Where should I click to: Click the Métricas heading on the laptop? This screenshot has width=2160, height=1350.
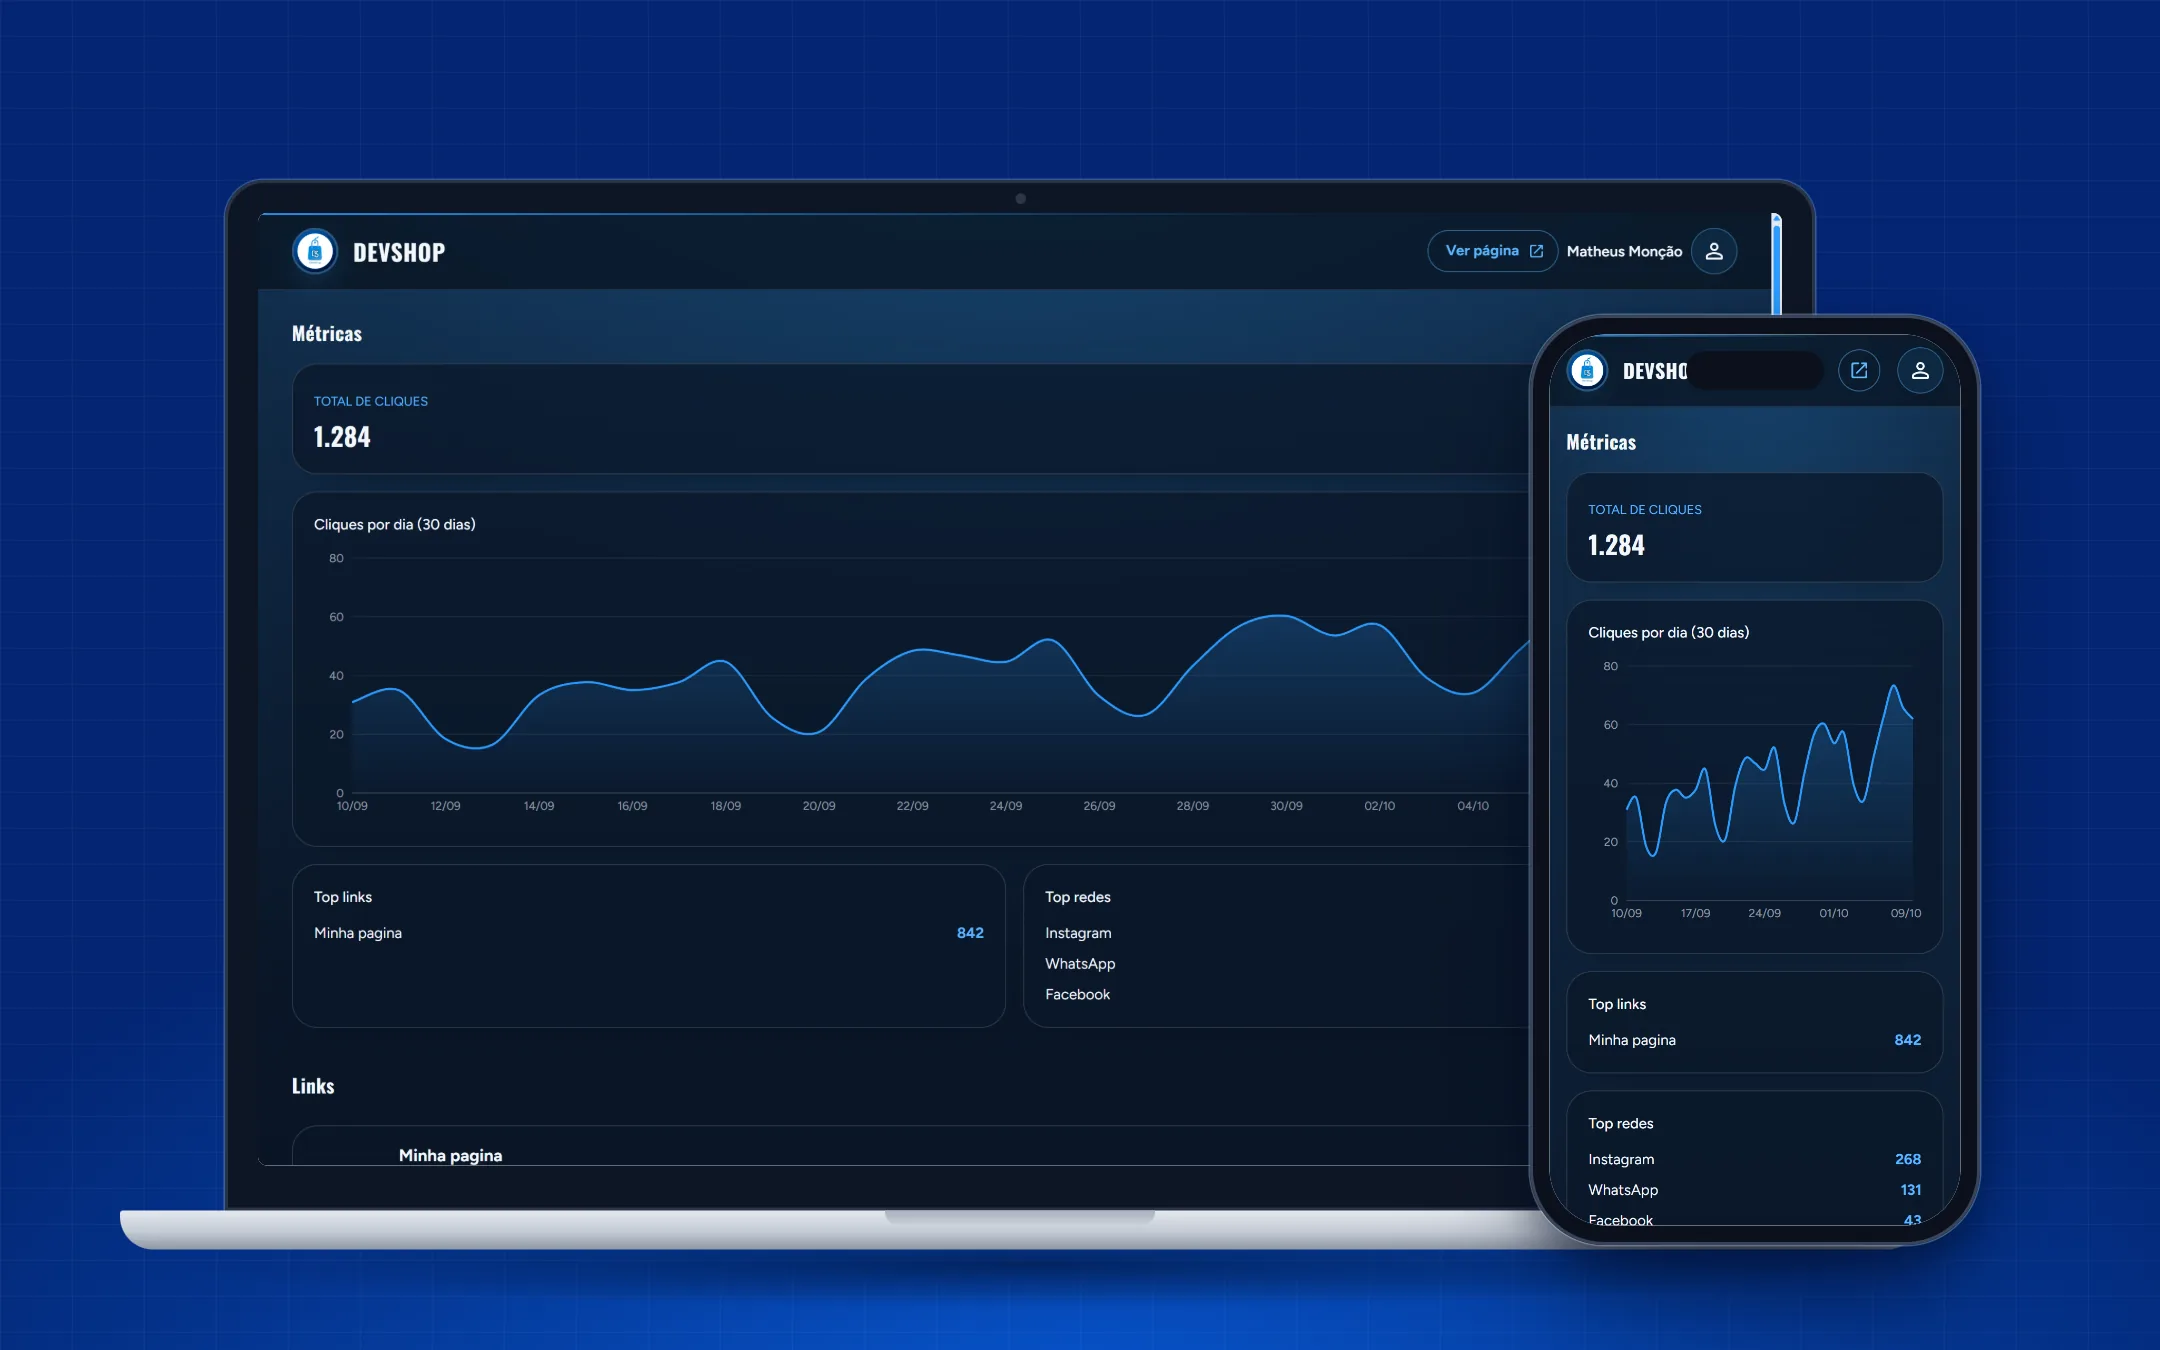(327, 334)
